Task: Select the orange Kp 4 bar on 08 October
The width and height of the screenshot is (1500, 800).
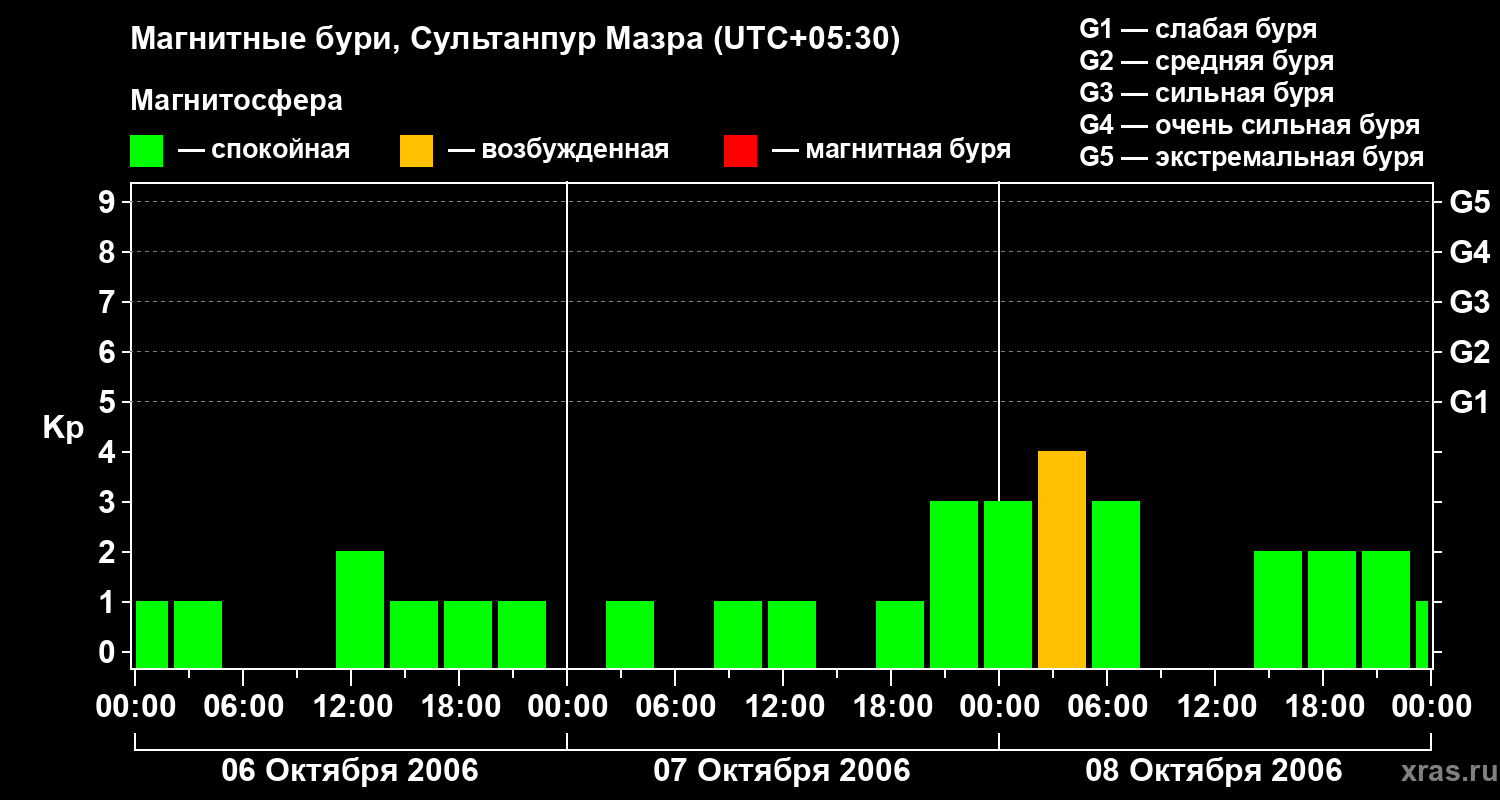Action: coord(1062,560)
